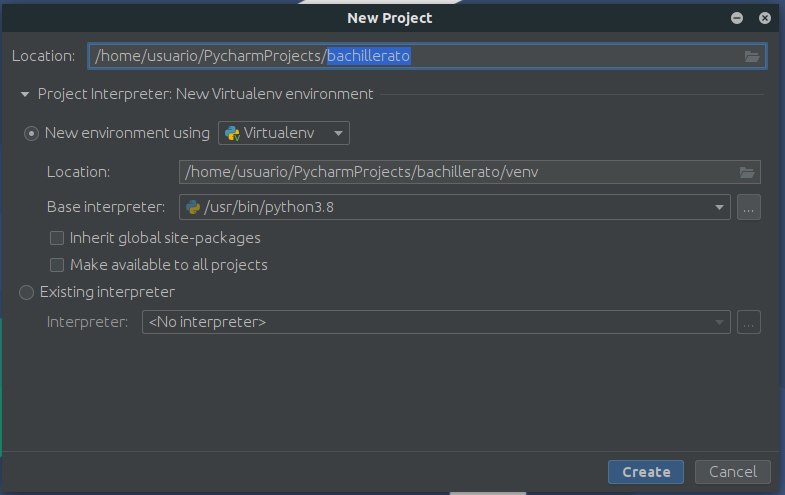The image size is (785, 495).
Task: Click ellipsis button beside No interpreter field
Action: pos(748,322)
